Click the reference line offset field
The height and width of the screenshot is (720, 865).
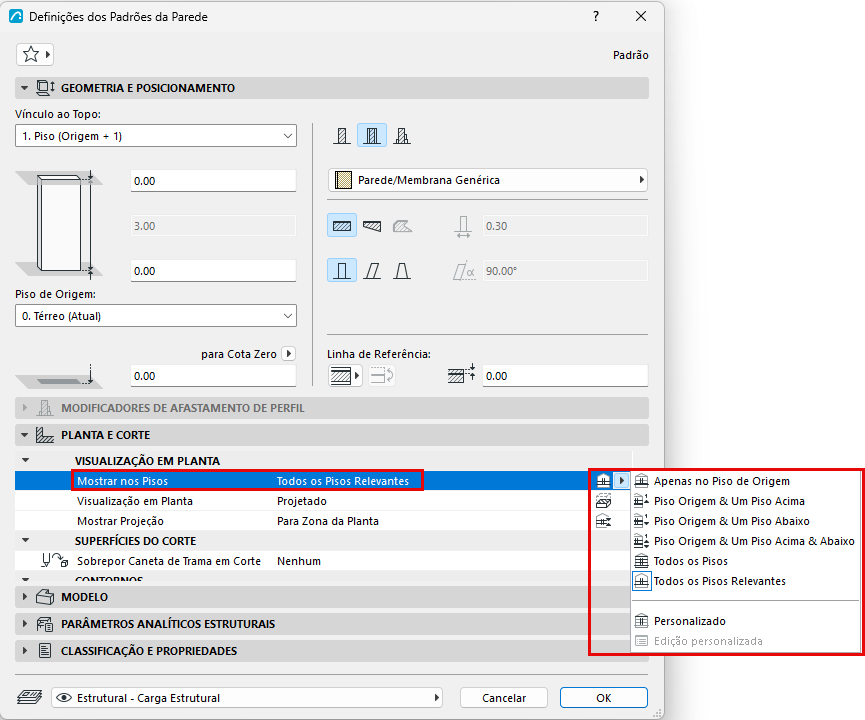point(565,376)
